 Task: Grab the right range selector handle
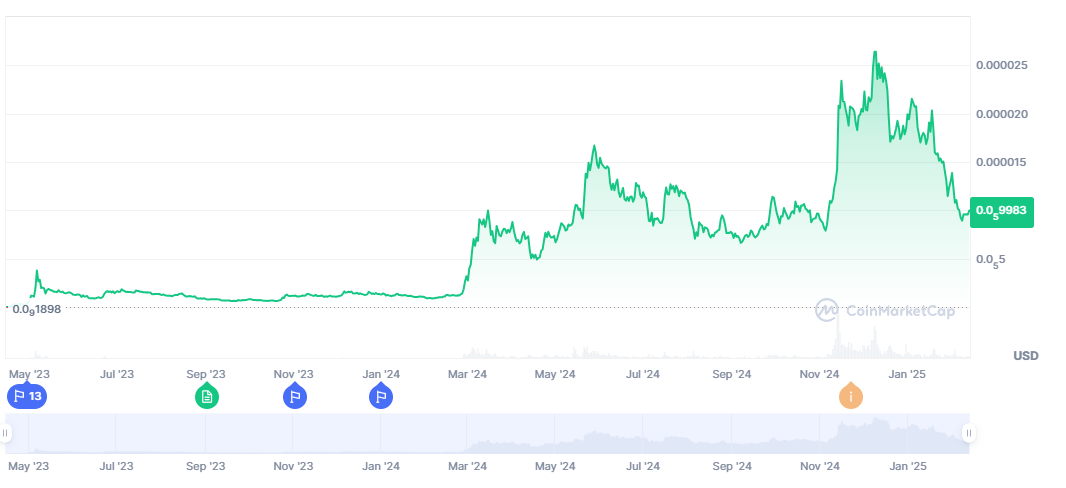tap(968, 433)
